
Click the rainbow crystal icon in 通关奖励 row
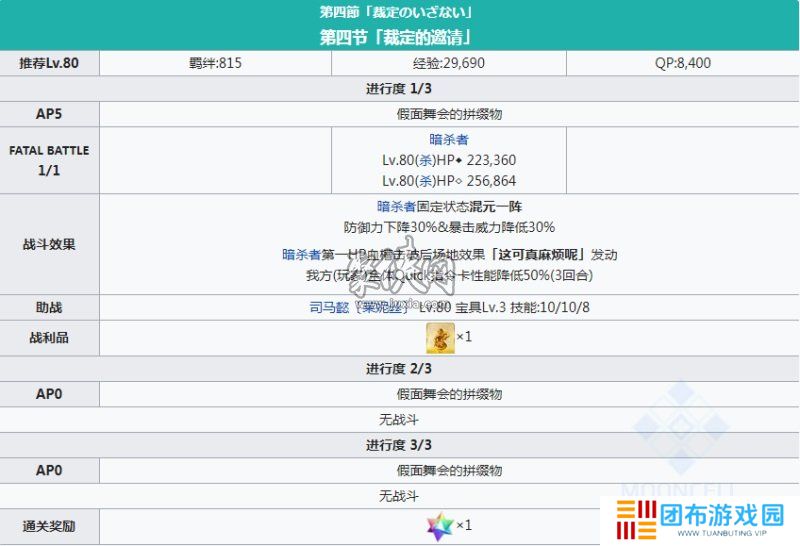pos(440,526)
